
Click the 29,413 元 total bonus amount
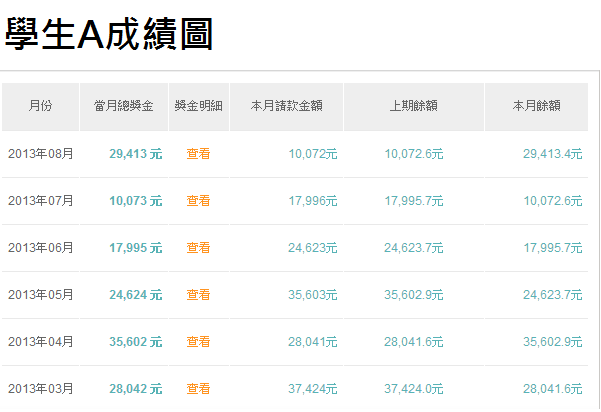click(135, 154)
